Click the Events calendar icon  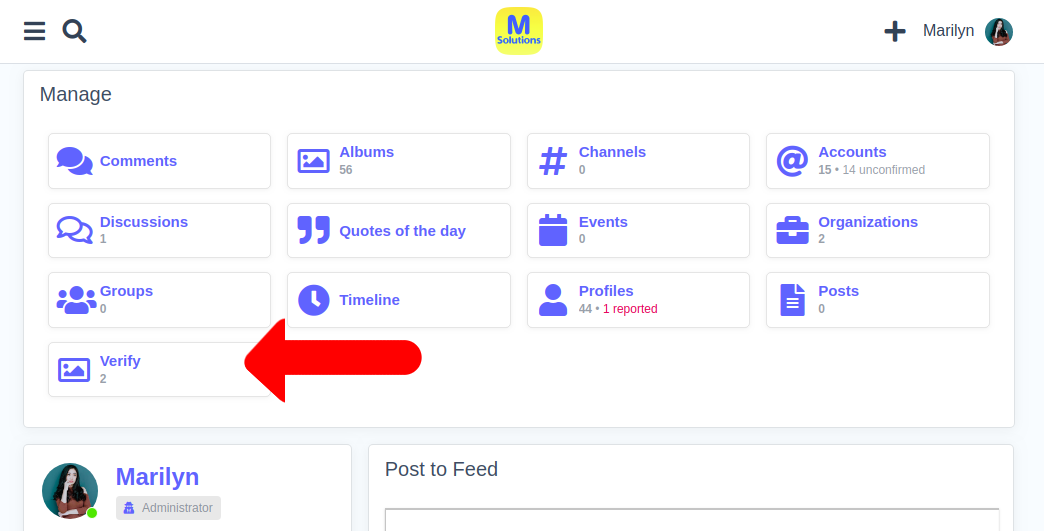point(553,230)
